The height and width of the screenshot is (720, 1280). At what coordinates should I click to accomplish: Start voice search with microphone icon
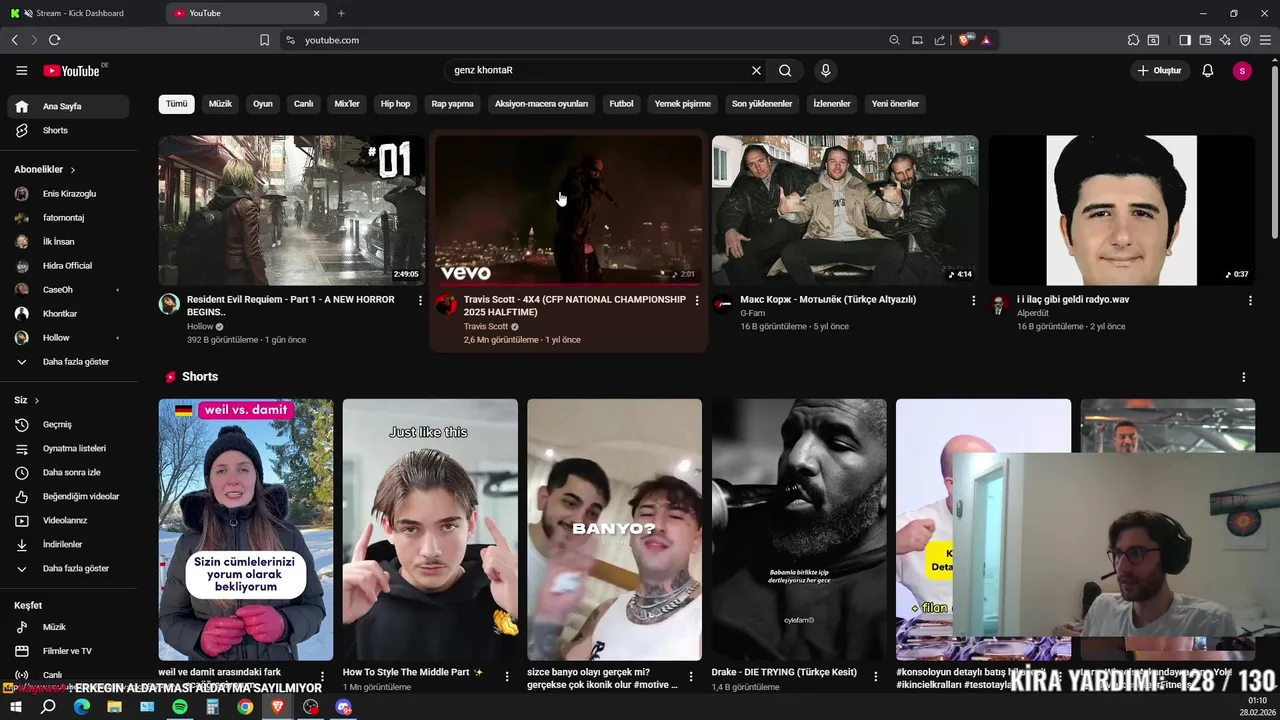[825, 70]
